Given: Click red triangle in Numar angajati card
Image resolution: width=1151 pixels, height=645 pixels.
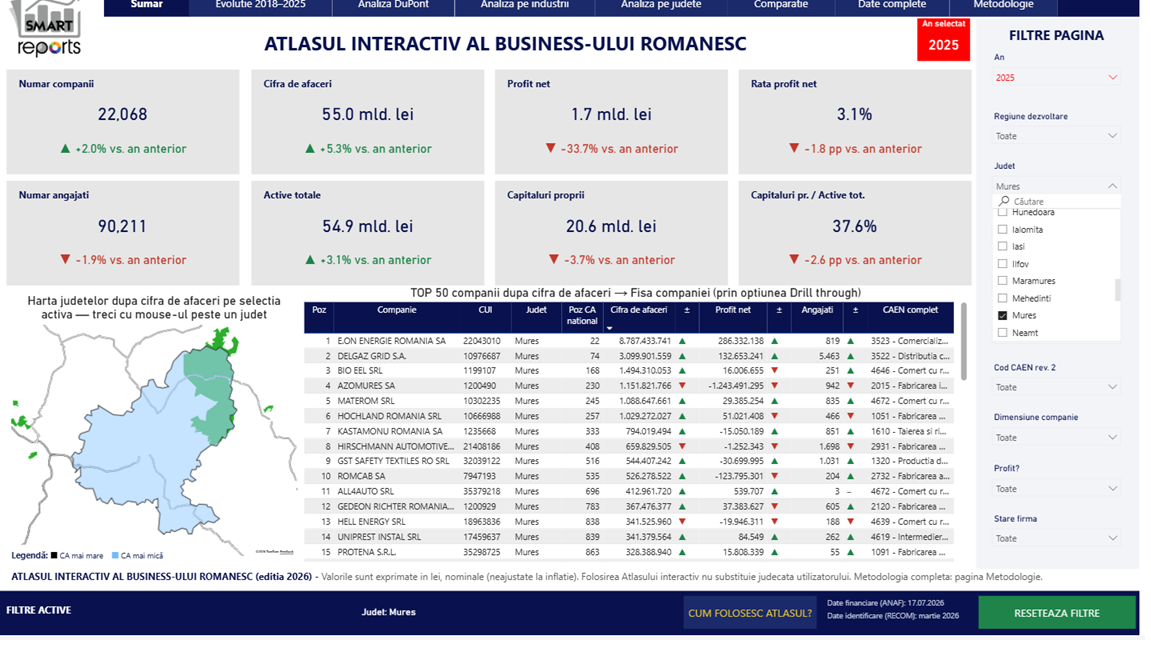Looking at the screenshot, I should (65, 260).
